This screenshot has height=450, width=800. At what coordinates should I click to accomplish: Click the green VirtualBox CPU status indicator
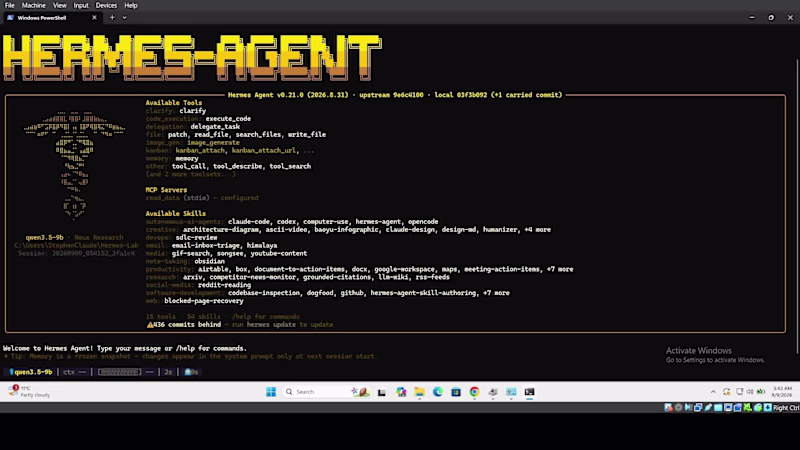click(x=747, y=407)
